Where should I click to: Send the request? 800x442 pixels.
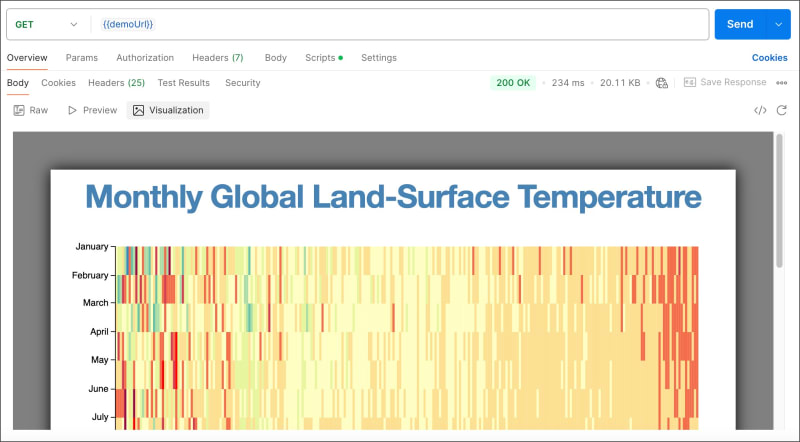click(x=740, y=24)
